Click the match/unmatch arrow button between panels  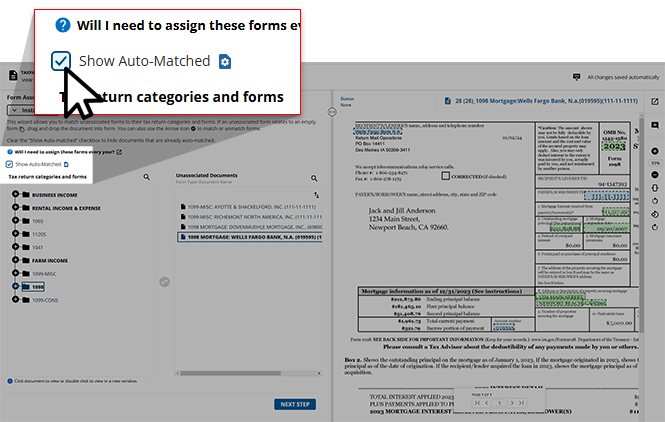pyautogui.click(x=165, y=282)
